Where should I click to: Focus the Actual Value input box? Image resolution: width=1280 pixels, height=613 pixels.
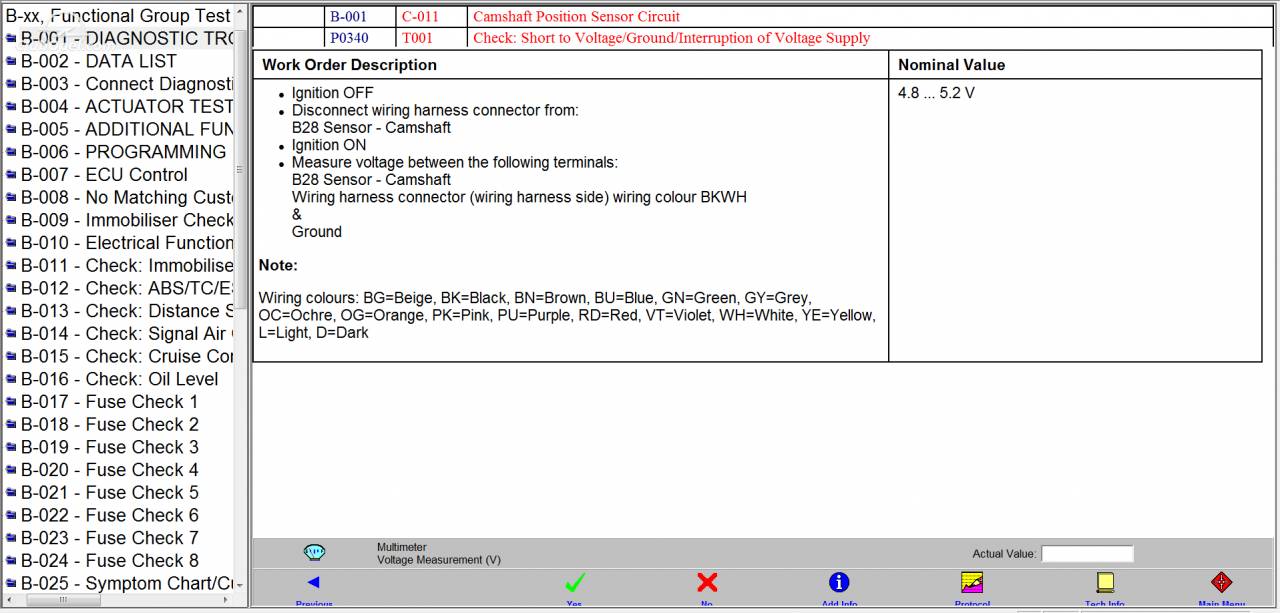click(1087, 553)
